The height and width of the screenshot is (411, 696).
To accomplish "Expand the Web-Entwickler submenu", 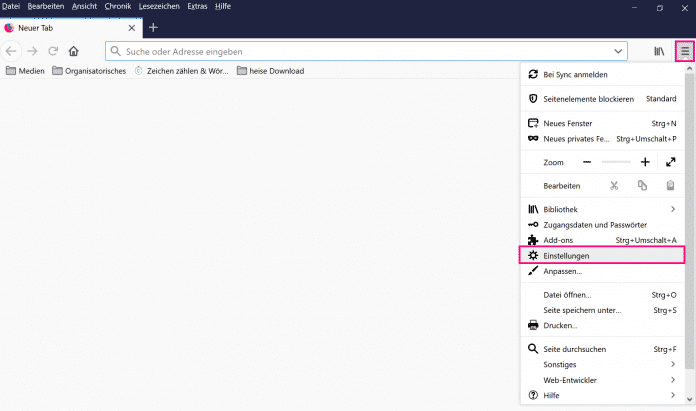I will point(600,380).
